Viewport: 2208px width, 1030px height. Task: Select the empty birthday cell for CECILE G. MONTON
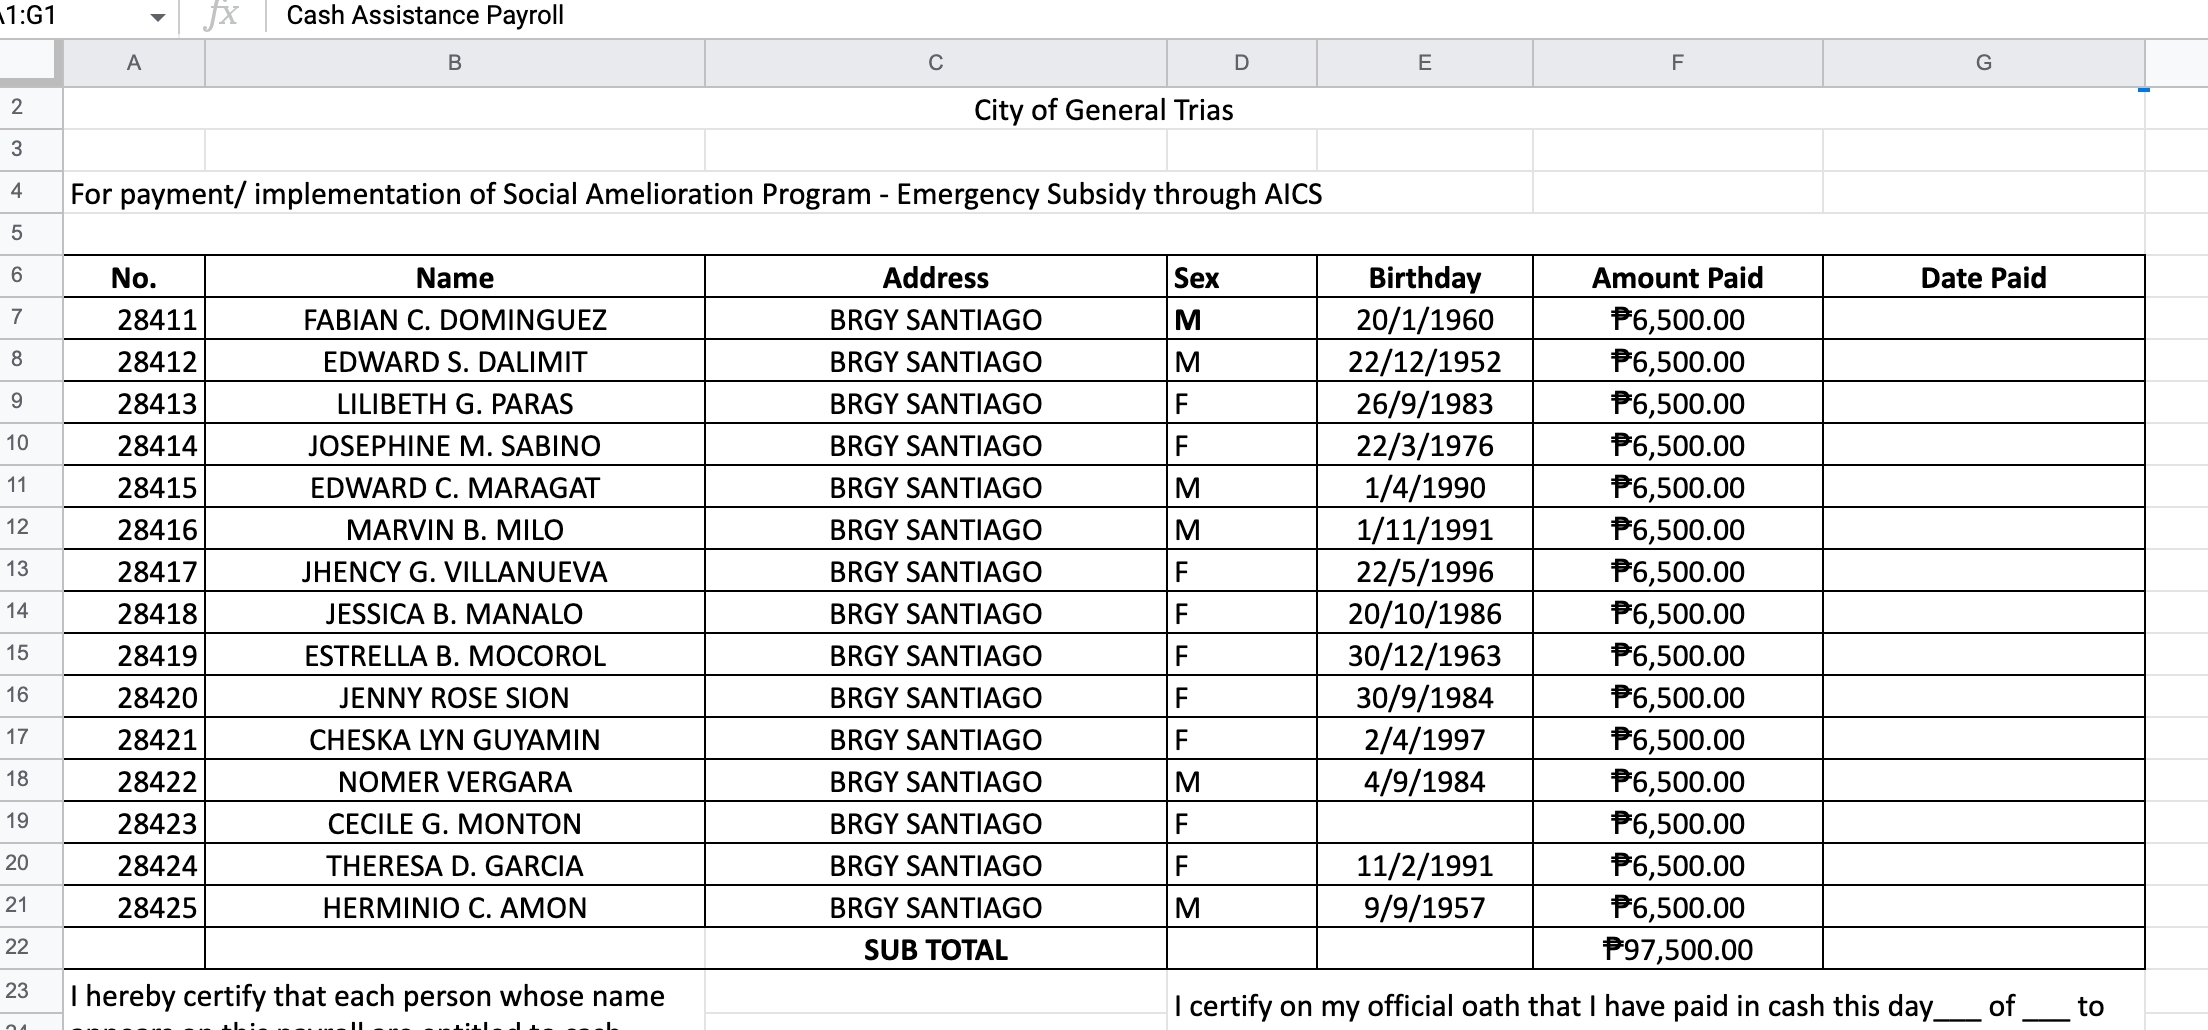[x=1424, y=824]
